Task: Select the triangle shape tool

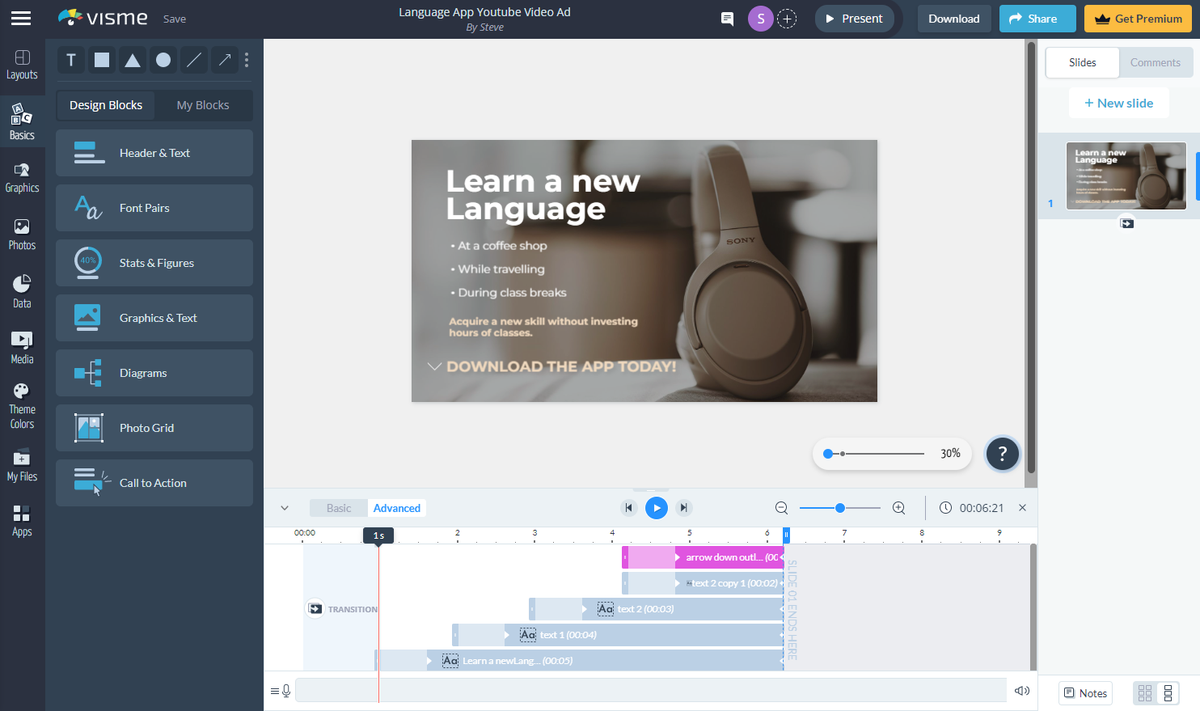Action: [132, 60]
